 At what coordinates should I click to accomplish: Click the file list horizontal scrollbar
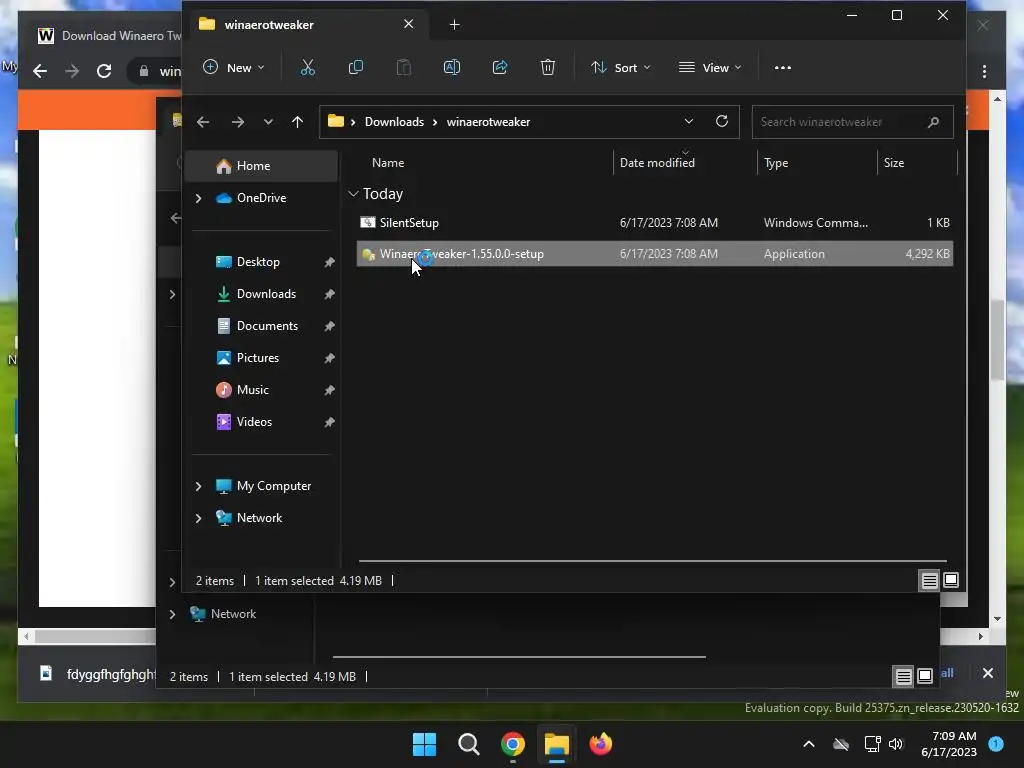[652, 560]
